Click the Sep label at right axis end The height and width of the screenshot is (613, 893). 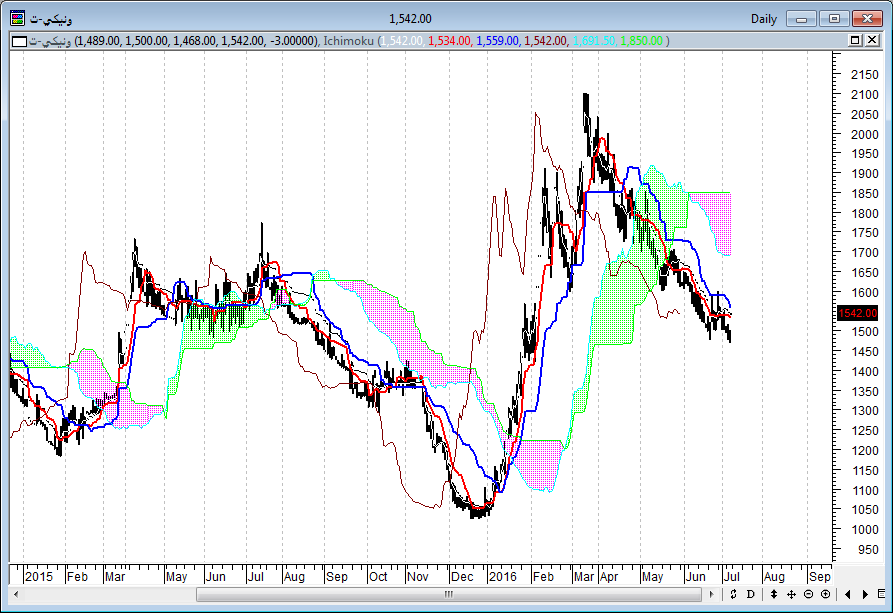820,577
